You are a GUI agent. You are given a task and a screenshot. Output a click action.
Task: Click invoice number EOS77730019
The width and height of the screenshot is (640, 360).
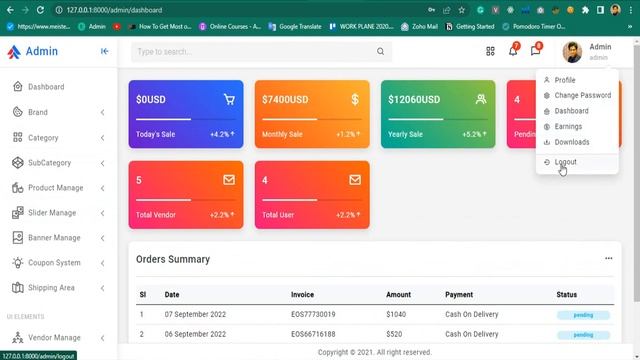(x=313, y=314)
